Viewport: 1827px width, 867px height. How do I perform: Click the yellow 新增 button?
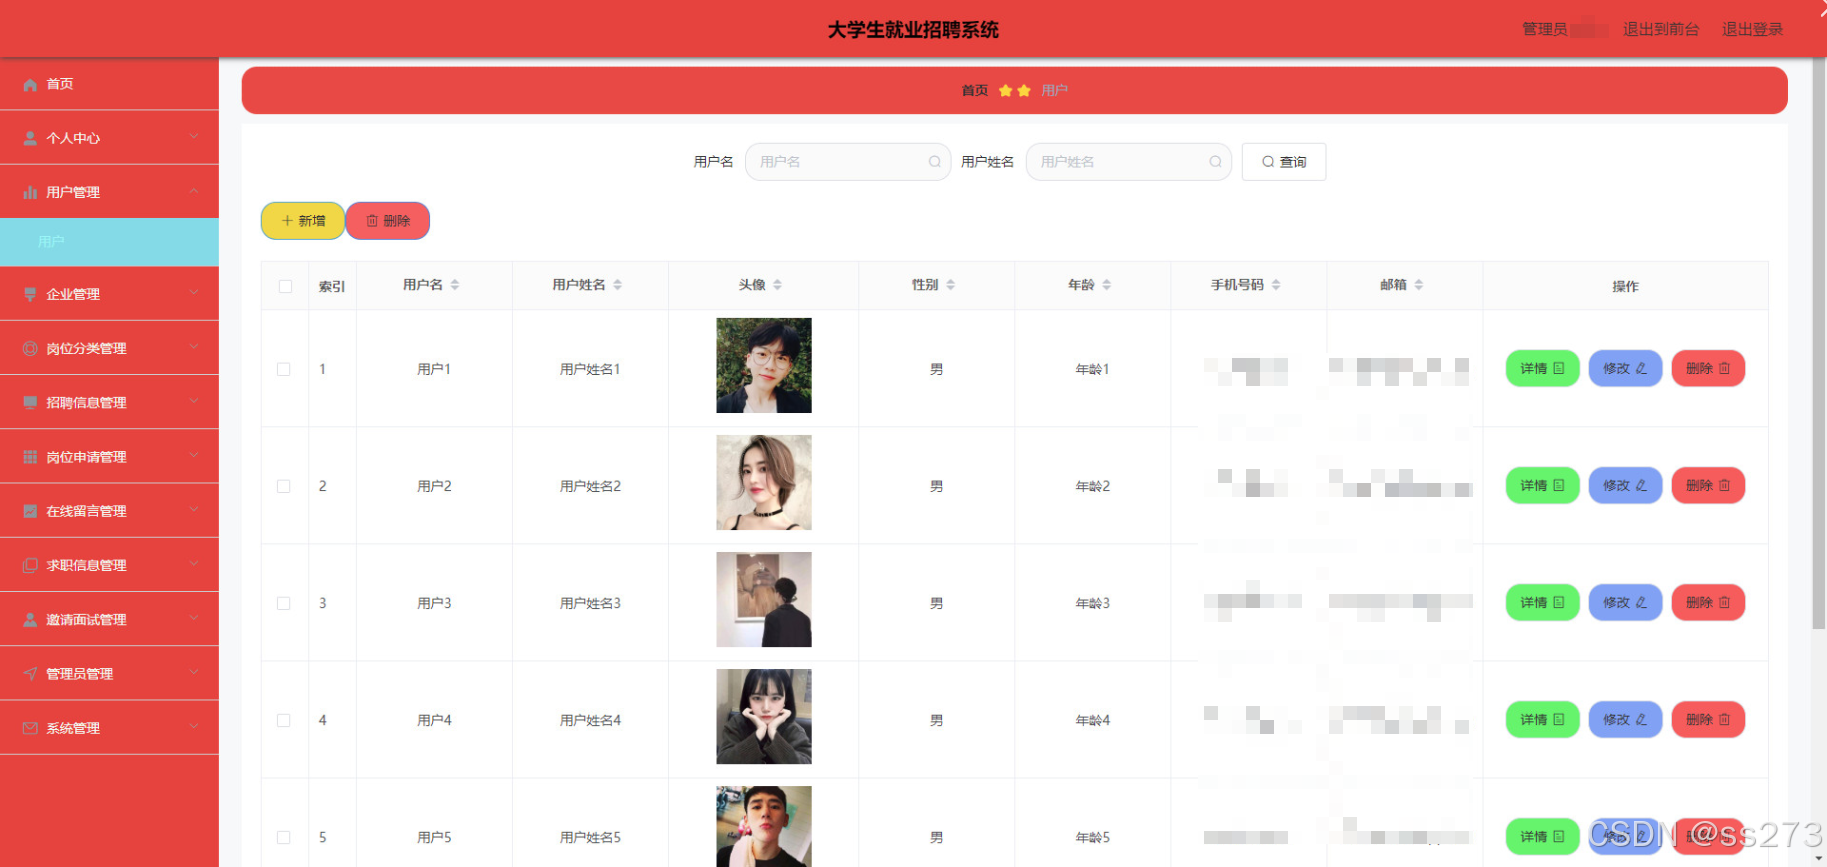(303, 221)
